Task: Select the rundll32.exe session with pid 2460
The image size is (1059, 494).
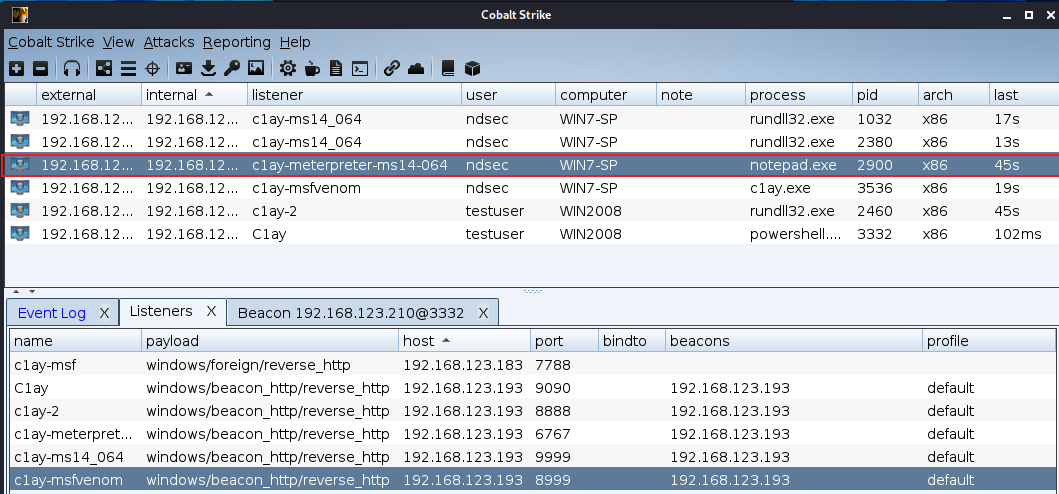Action: [x=532, y=211]
